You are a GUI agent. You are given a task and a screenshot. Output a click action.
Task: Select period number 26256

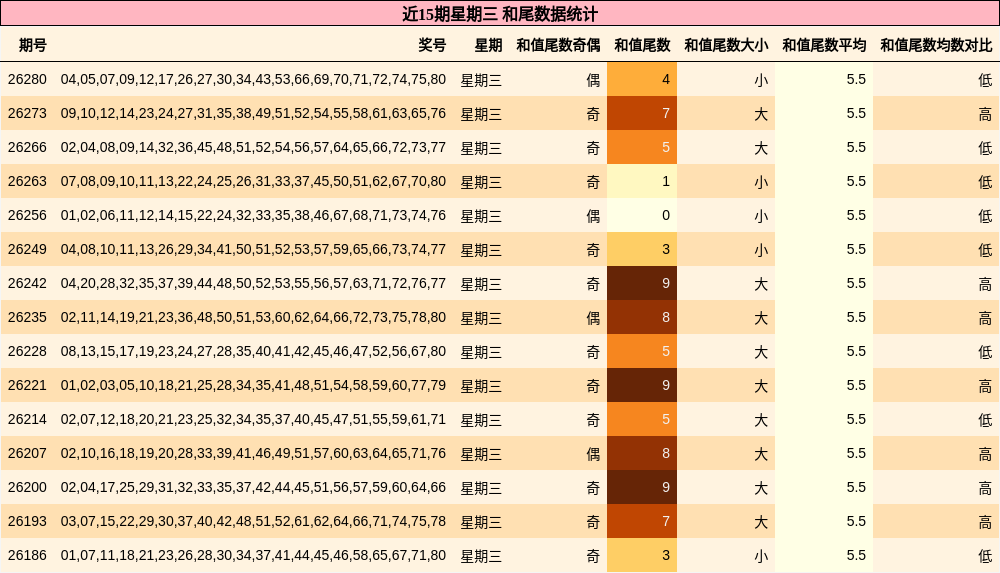pos(27,216)
